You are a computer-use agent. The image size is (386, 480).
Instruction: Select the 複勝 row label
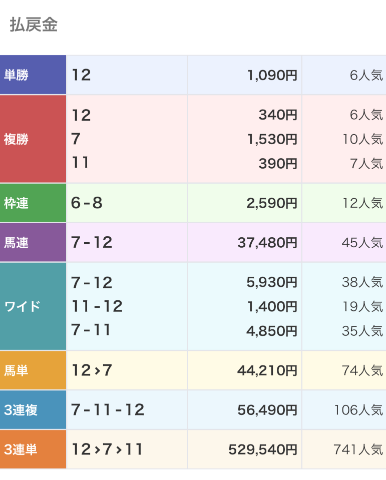click(33, 139)
